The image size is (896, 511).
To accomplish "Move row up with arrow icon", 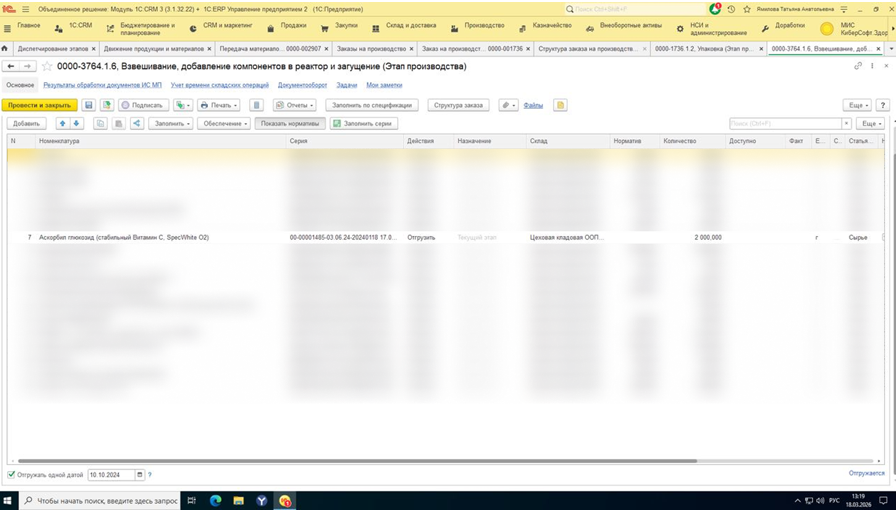I will tap(62, 124).
